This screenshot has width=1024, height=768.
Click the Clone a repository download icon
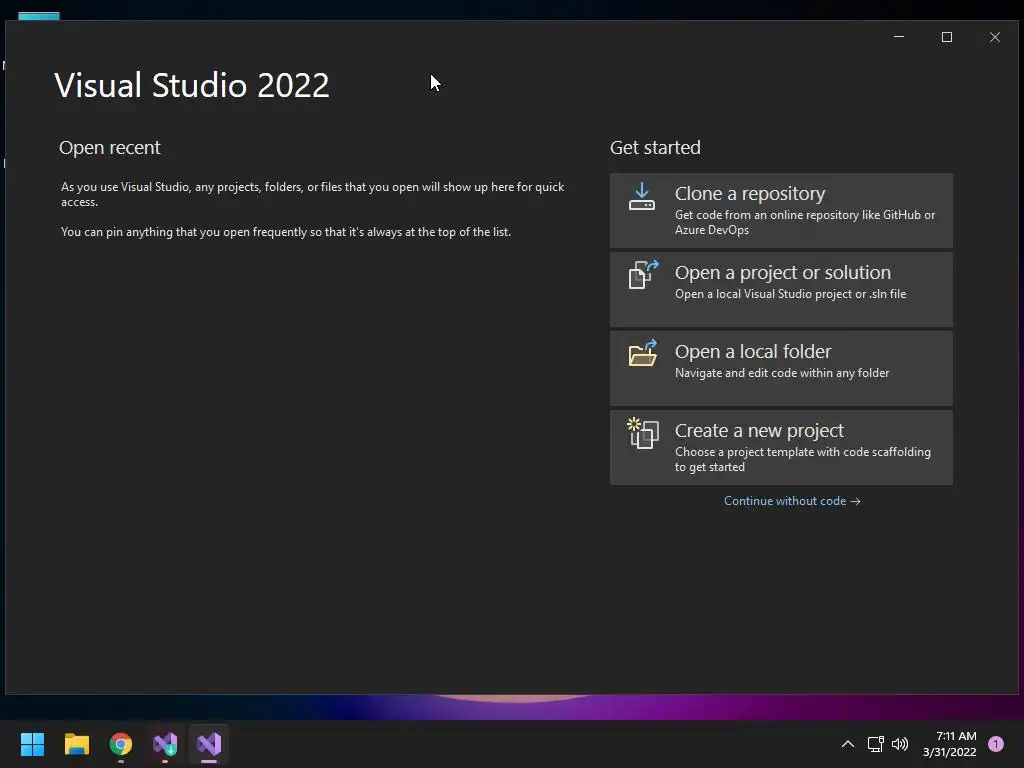(x=641, y=197)
